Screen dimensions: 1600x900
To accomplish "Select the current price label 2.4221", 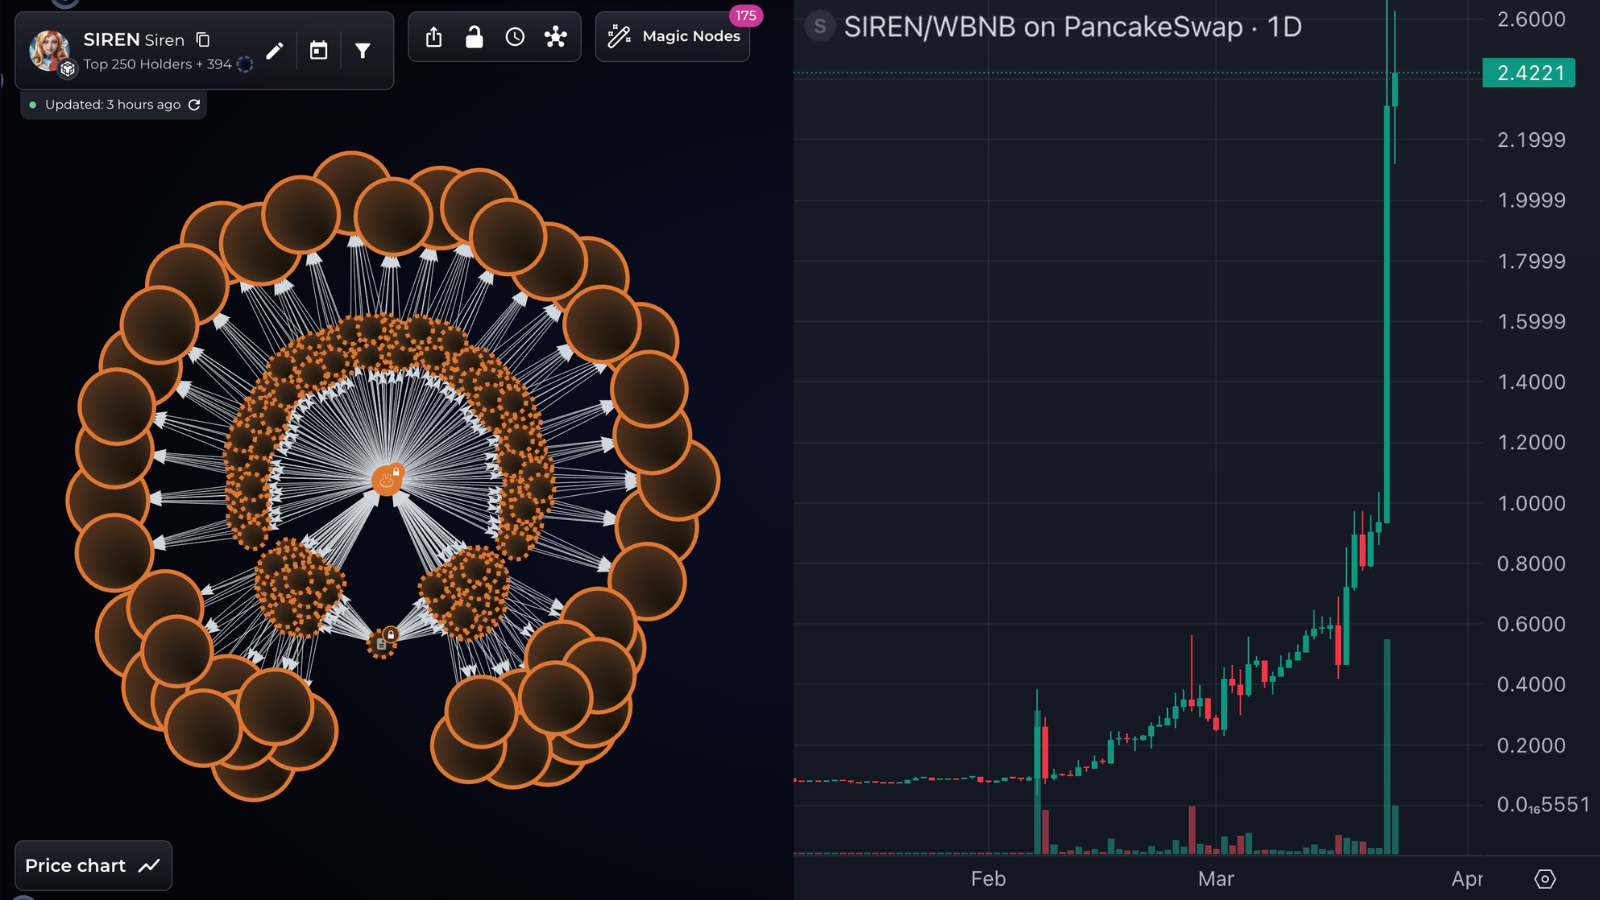I will [1529, 73].
